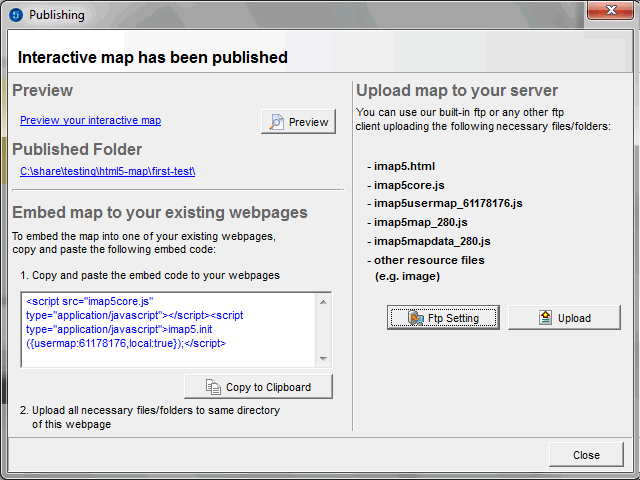The image size is (640, 480).
Task: Click the embed code scrollbar down arrow
Action: pos(323,358)
